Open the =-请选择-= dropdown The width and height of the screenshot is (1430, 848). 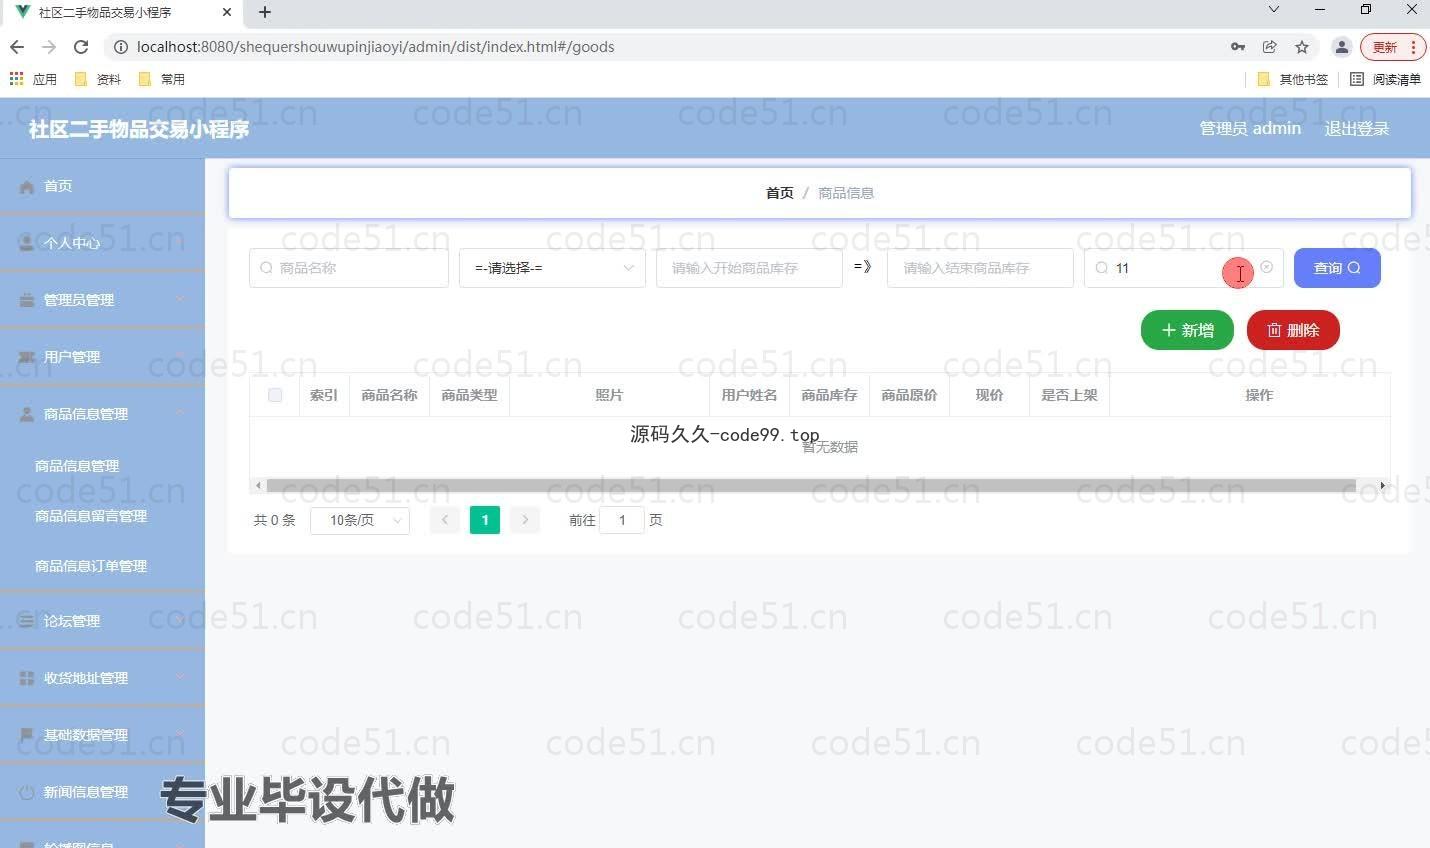(552, 268)
